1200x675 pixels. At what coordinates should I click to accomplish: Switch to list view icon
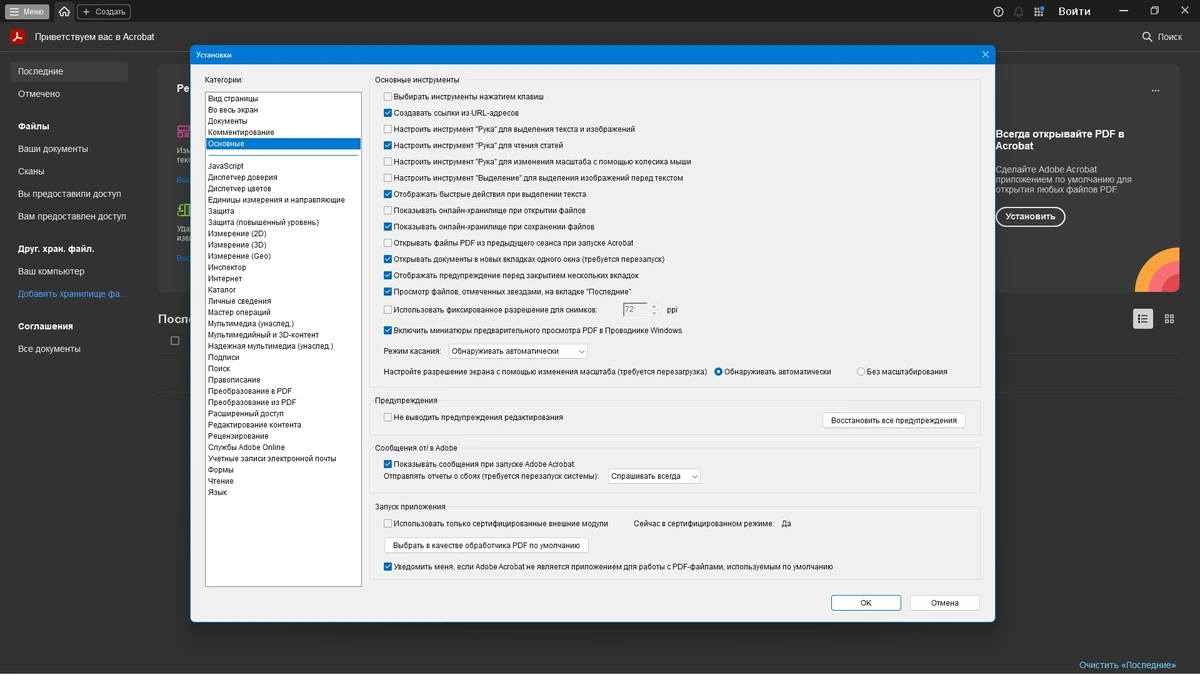(x=1142, y=318)
